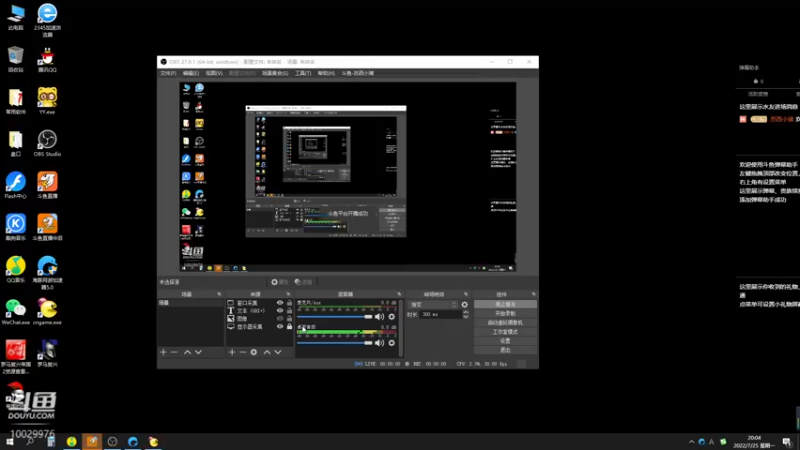Click the 麦克风/Aux volume slider
The width and height of the screenshot is (800, 450).
tap(335, 317)
